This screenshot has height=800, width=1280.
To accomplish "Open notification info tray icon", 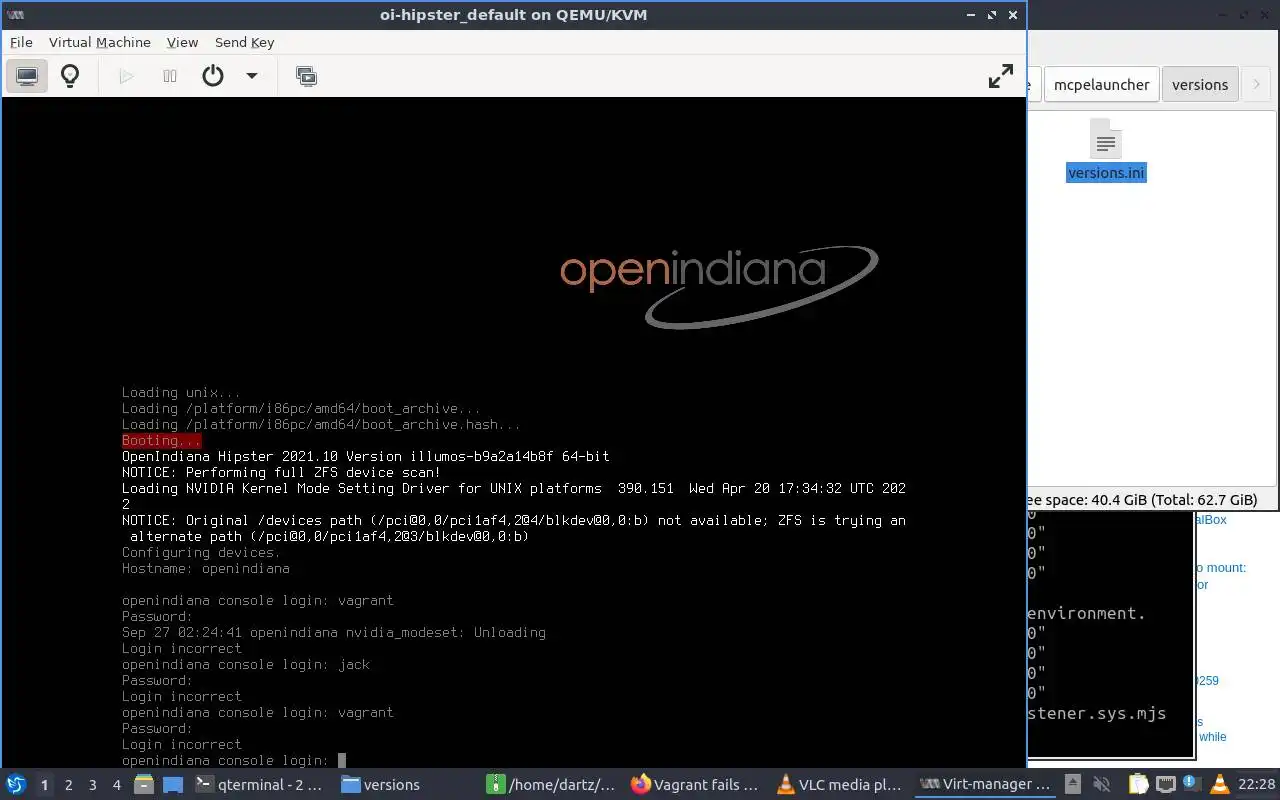I will (1191, 785).
